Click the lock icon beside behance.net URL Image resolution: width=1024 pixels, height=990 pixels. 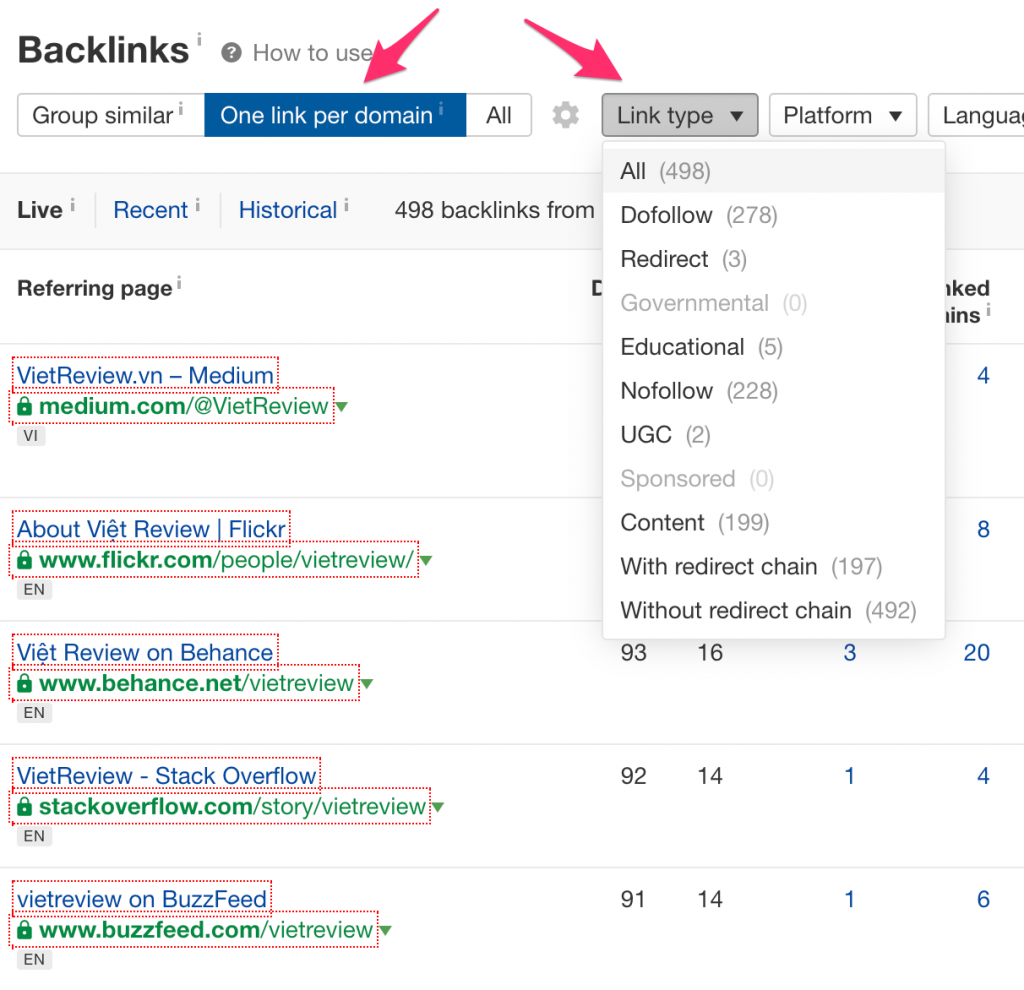pyautogui.click(x=24, y=684)
